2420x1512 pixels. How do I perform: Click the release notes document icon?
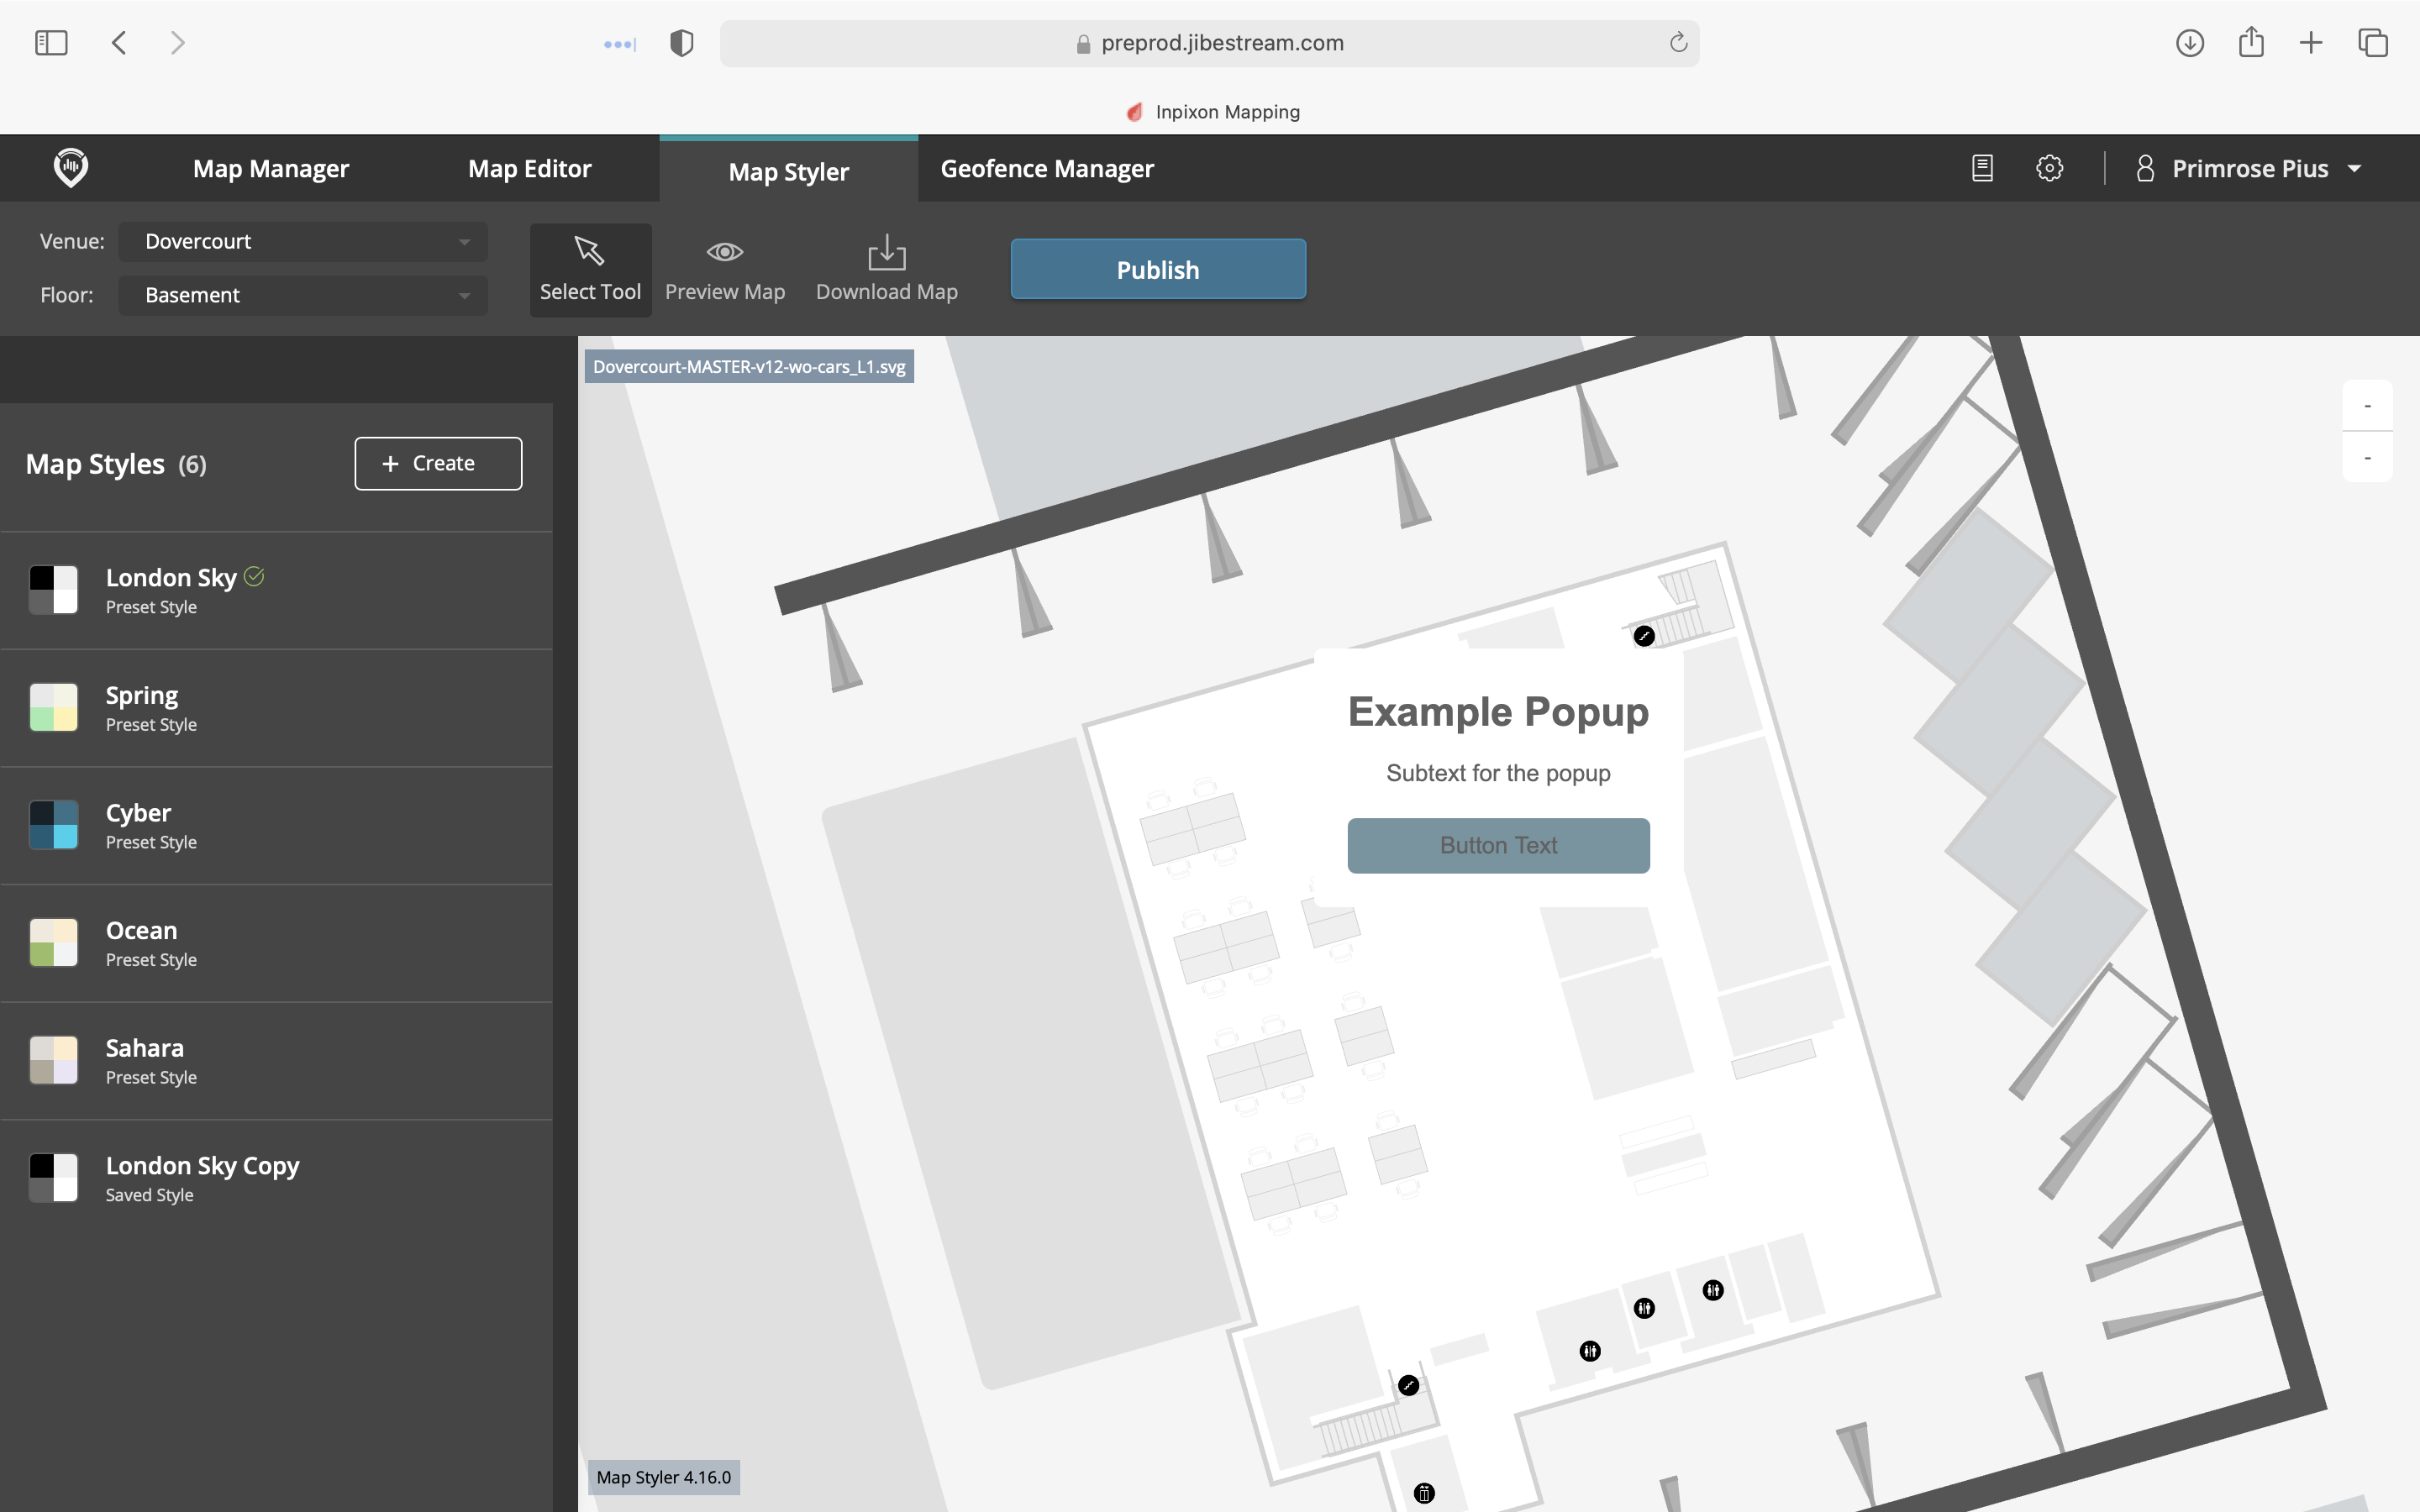click(x=1981, y=168)
